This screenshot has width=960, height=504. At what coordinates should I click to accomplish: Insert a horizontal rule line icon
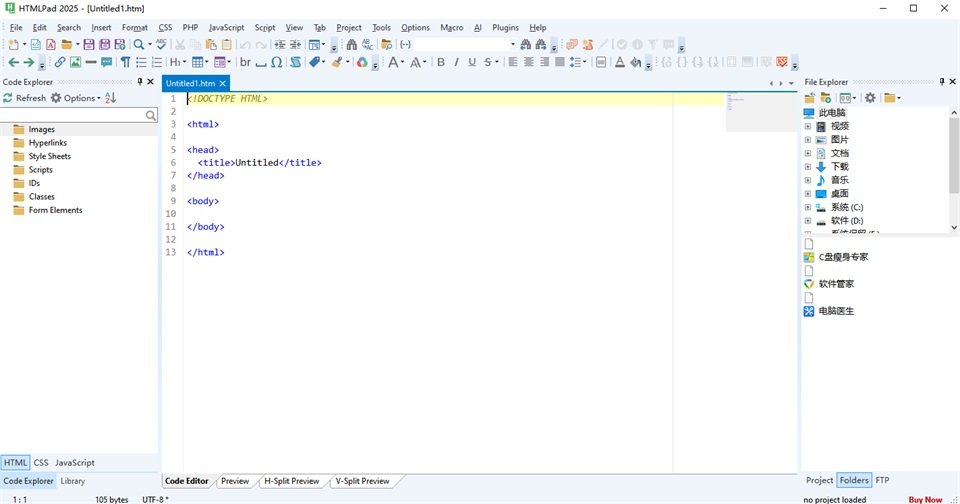91,62
